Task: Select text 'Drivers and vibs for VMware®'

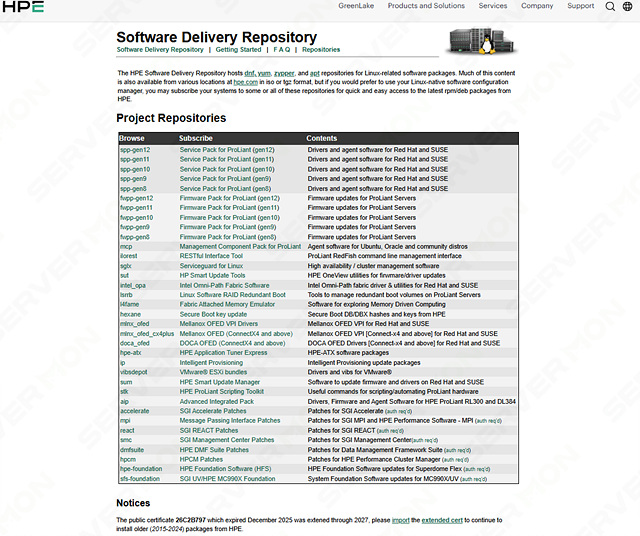Action: (x=349, y=372)
